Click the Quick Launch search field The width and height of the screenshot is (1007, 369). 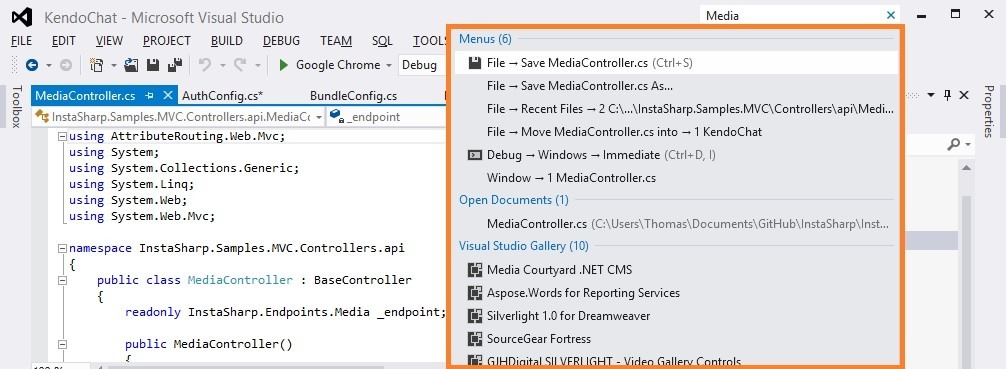(x=793, y=15)
